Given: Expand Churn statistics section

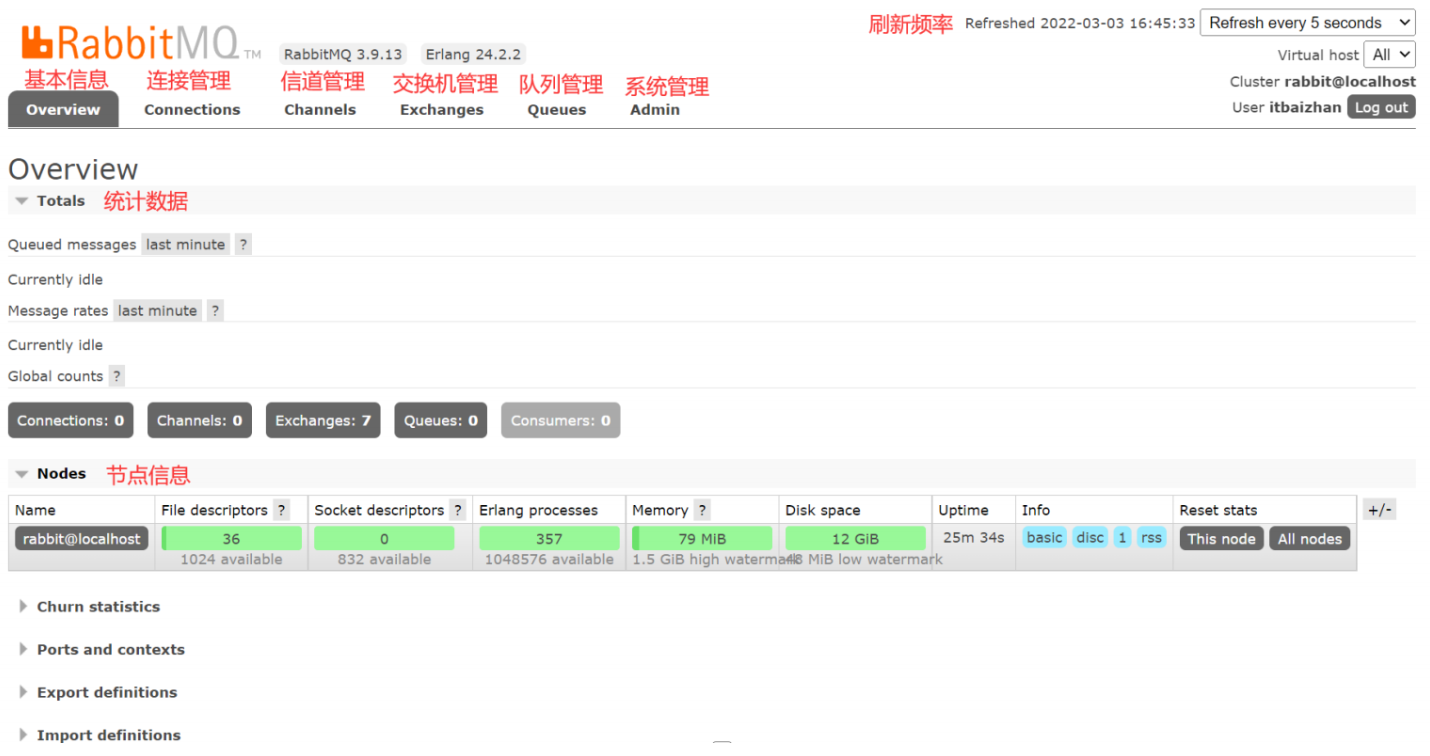Looking at the screenshot, I should pyautogui.click(x=89, y=607).
